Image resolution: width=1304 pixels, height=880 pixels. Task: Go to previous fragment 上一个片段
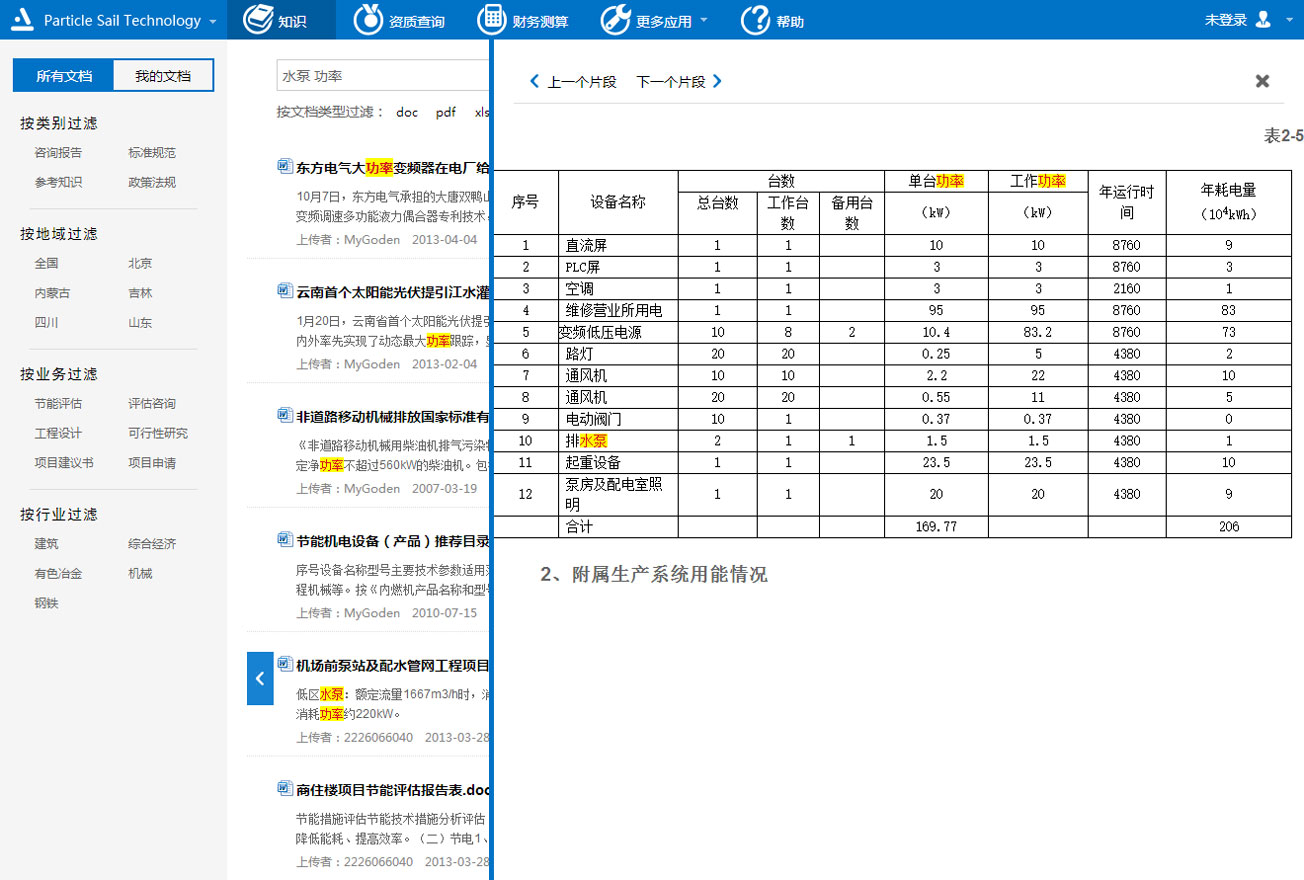[x=573, y=82]
